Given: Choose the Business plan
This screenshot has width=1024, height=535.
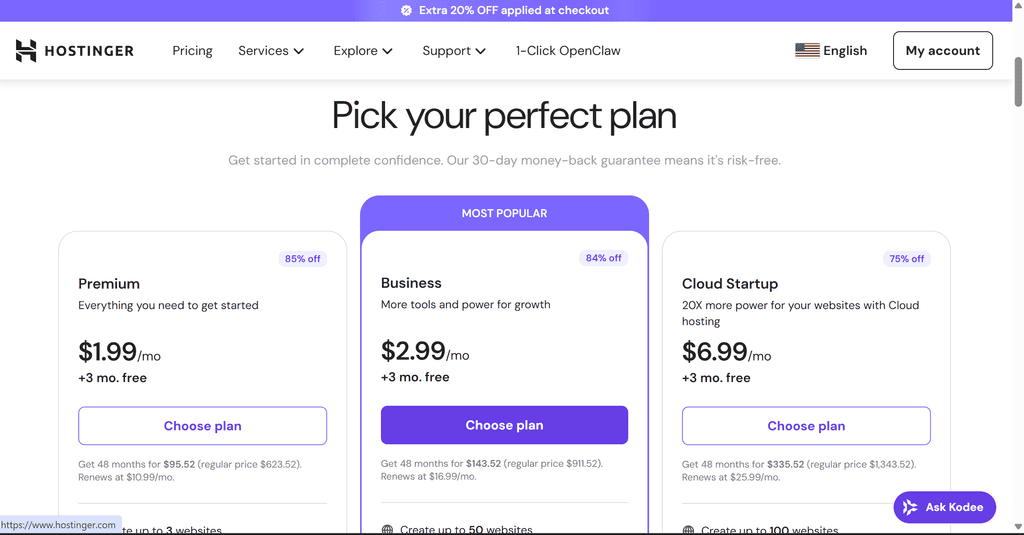Looking at the screenshot, I should 504,425.
